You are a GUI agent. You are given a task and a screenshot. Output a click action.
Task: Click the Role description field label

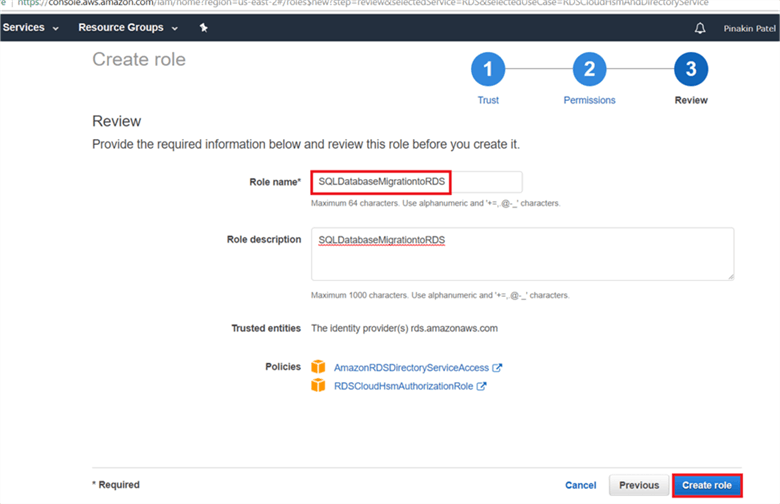tap(264, 239)
